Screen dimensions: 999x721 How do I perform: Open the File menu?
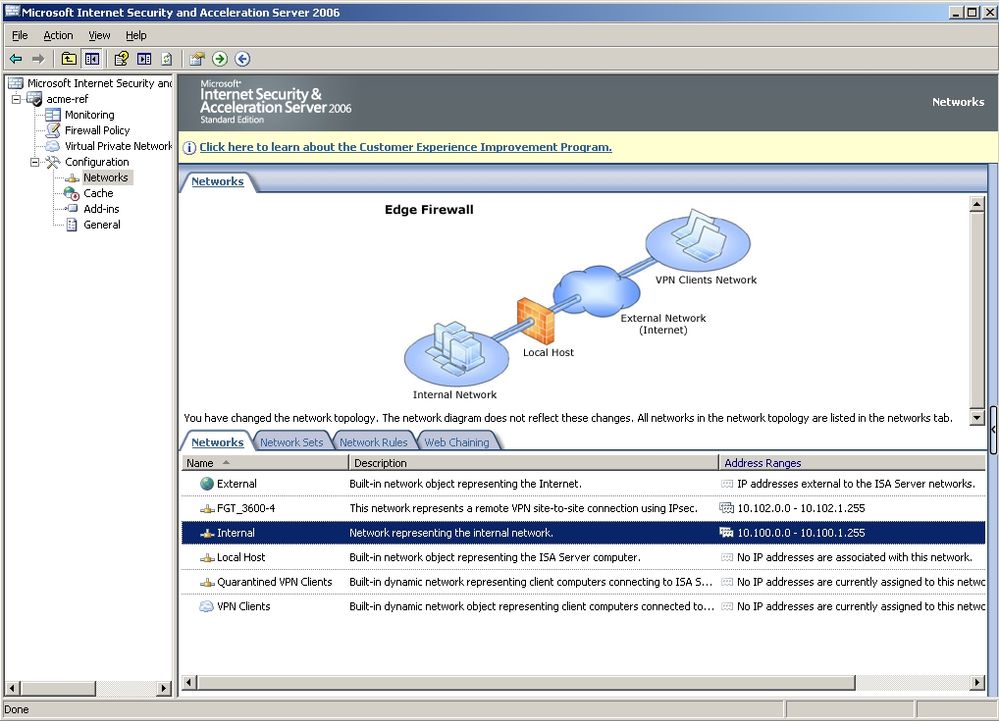[x=20, y=36]
